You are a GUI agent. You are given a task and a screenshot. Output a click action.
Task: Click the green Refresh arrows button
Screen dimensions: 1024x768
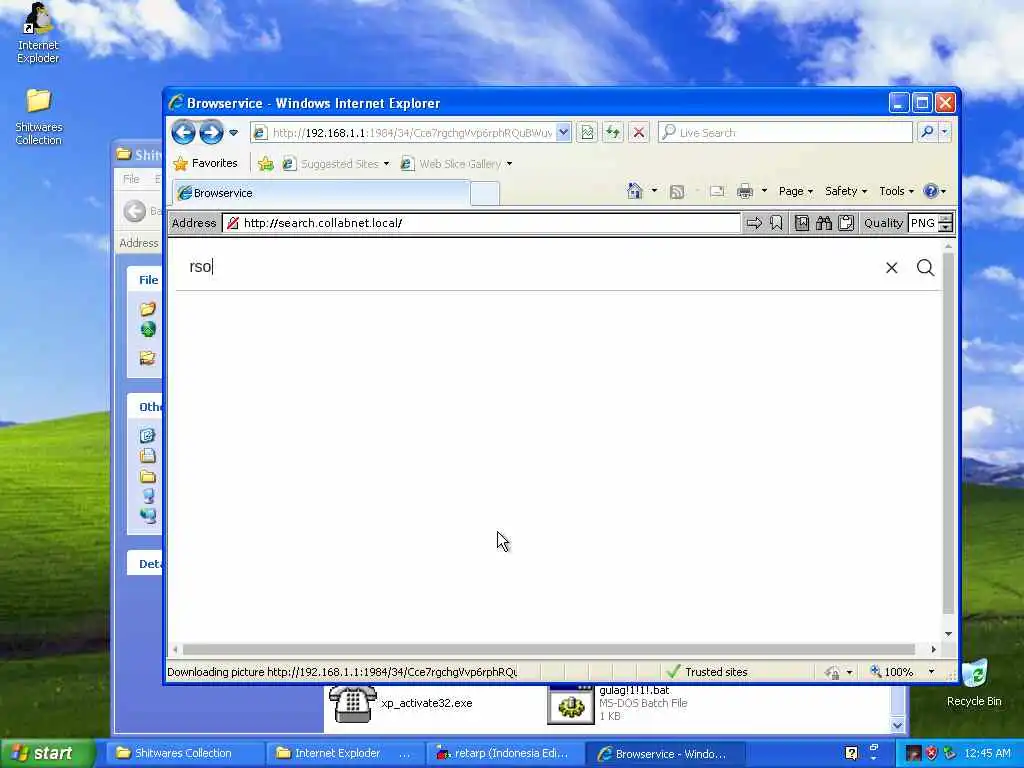(x=613, y=133)
